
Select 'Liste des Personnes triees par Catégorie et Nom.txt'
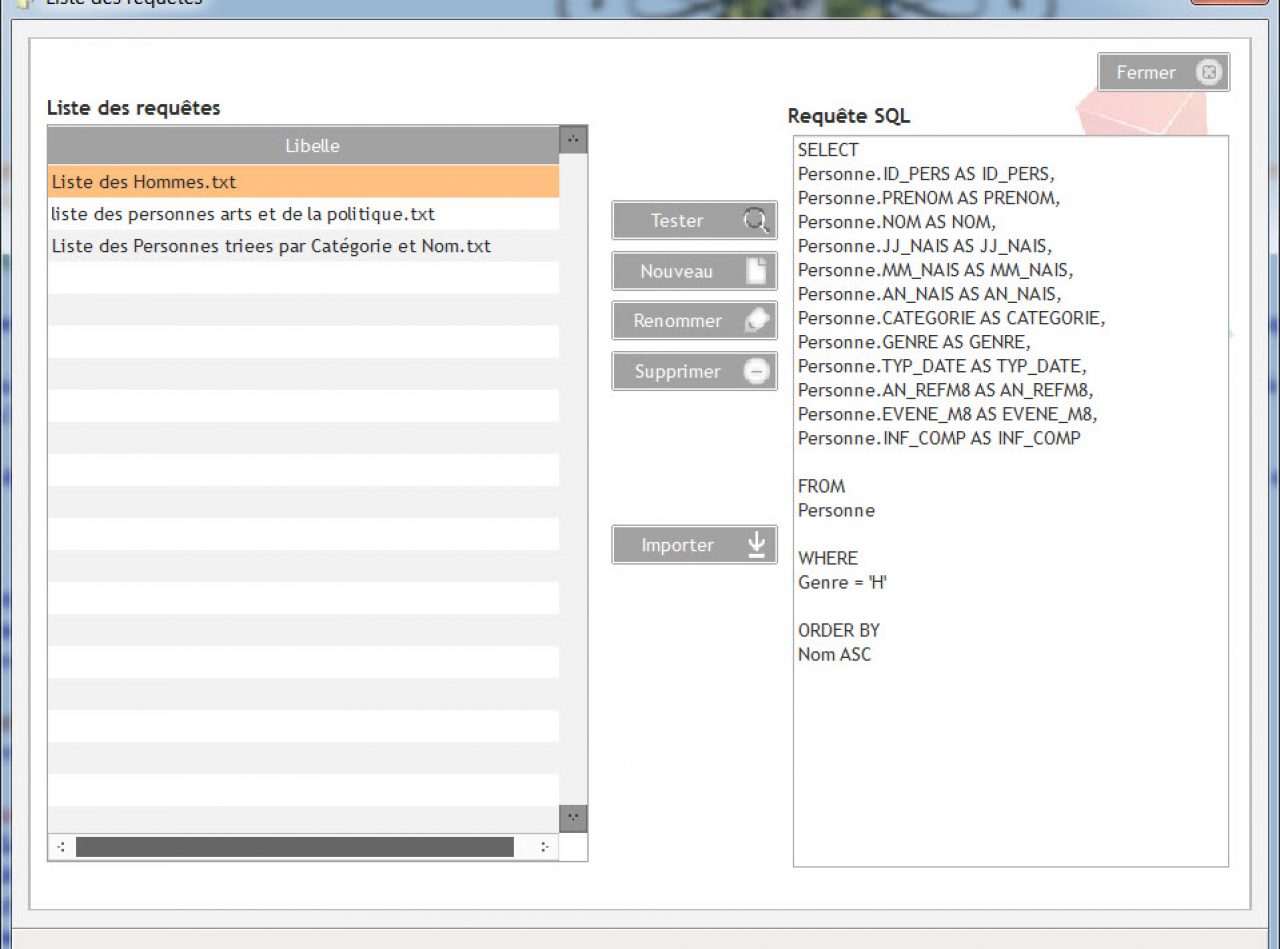pos(271,246)
